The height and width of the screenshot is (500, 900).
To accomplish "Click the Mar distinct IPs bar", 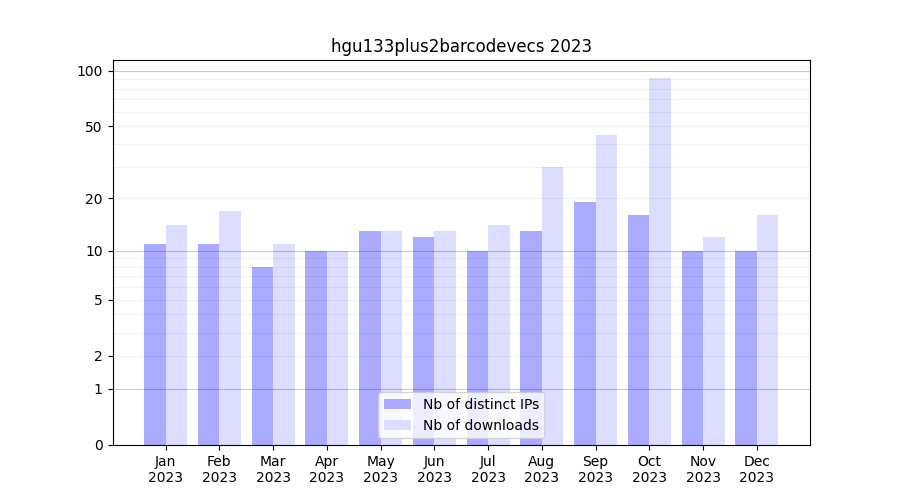I will [262, 355].
